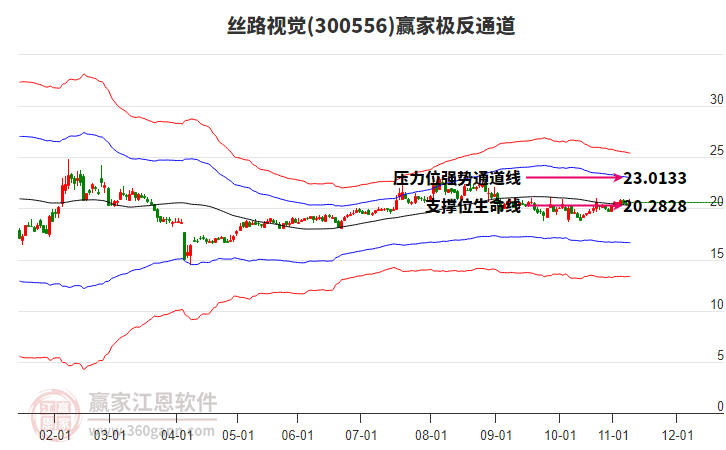Click the 10 price axis label
This screenshot has height=450, width=726.
point(717,304)
